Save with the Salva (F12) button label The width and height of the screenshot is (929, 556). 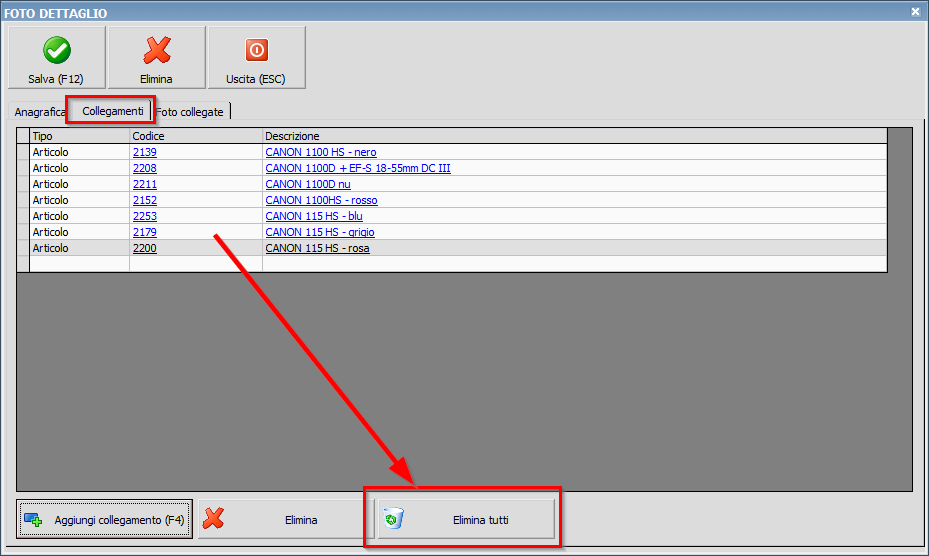[x=56, y=79]
